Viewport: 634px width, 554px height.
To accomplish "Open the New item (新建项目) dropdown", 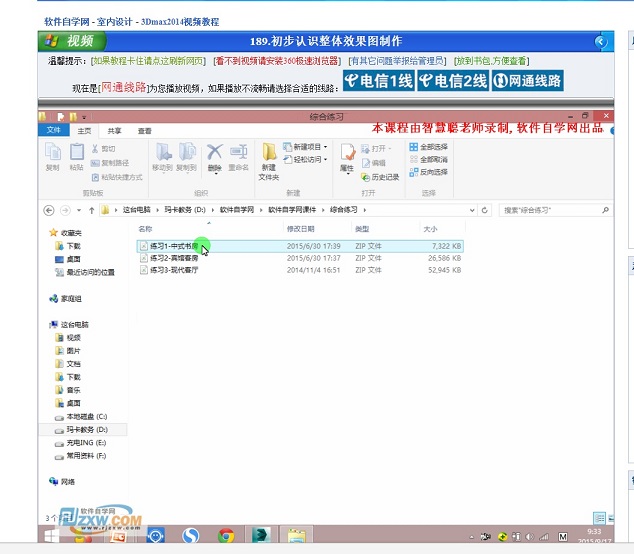I will pyautogui.click(x=305, y=146).
